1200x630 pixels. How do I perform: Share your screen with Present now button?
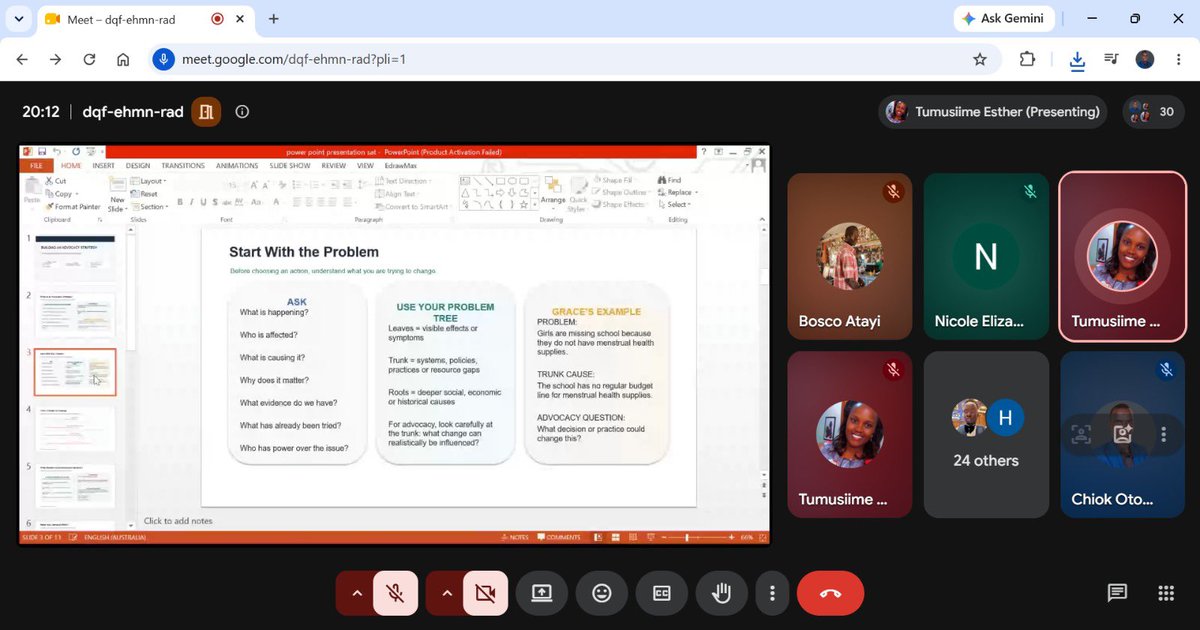coord(541,593)
